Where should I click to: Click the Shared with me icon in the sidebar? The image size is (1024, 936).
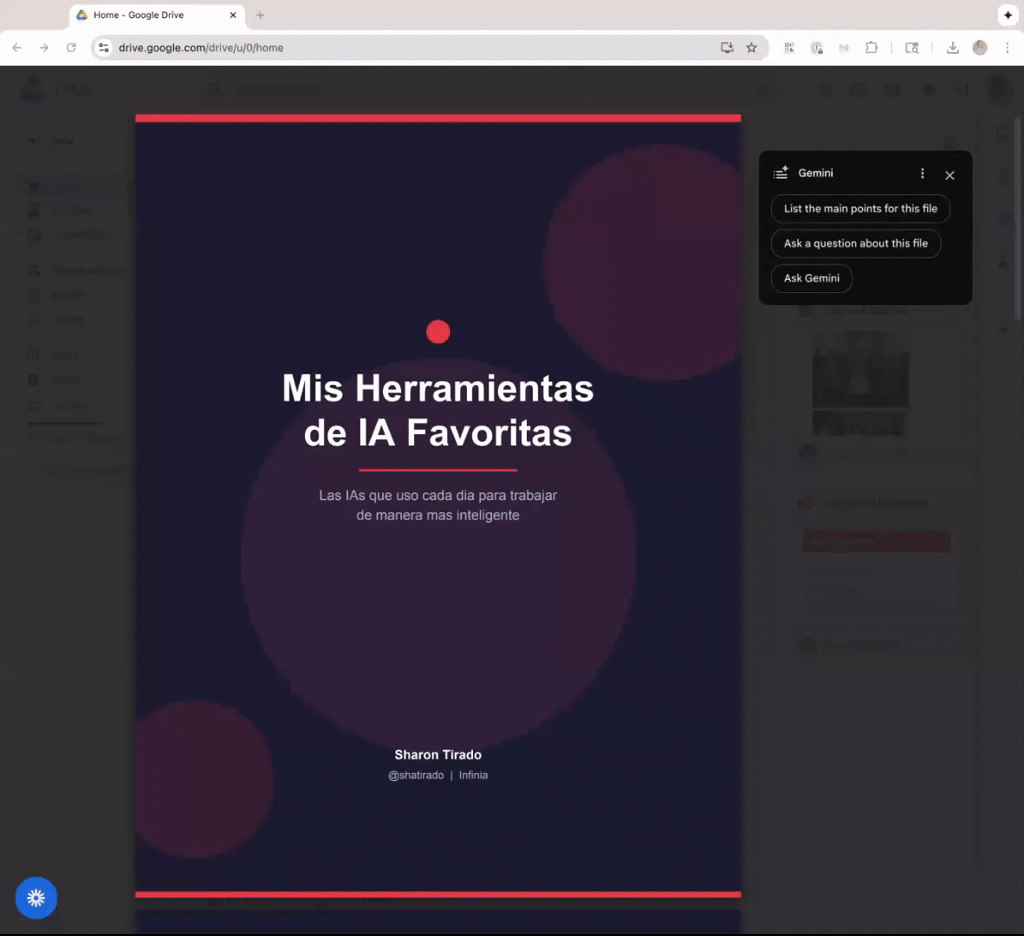pyautogui.click(x=33, y=270)
